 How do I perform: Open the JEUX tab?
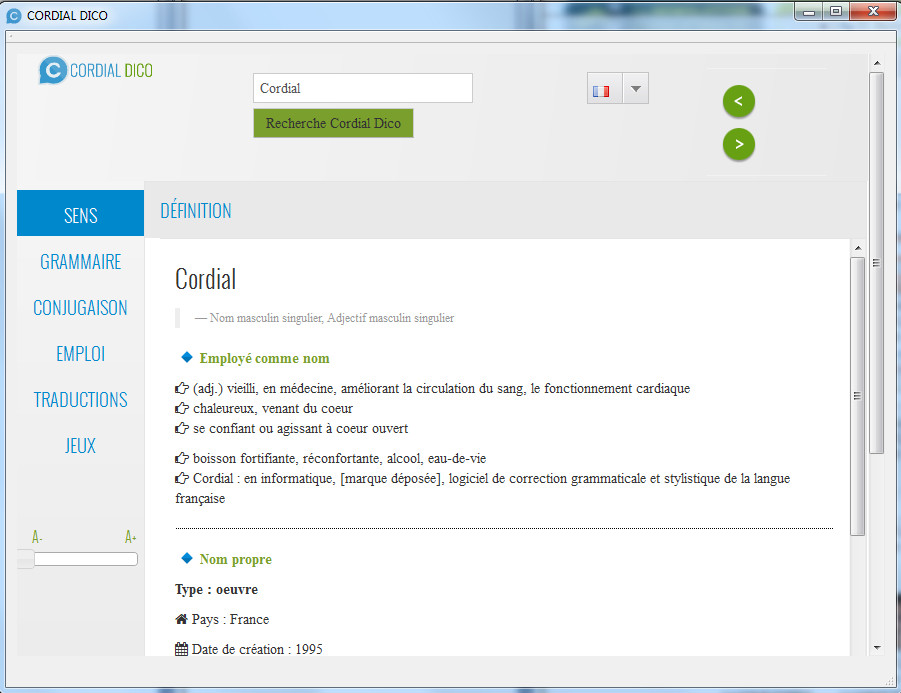(x=80, y=445)
